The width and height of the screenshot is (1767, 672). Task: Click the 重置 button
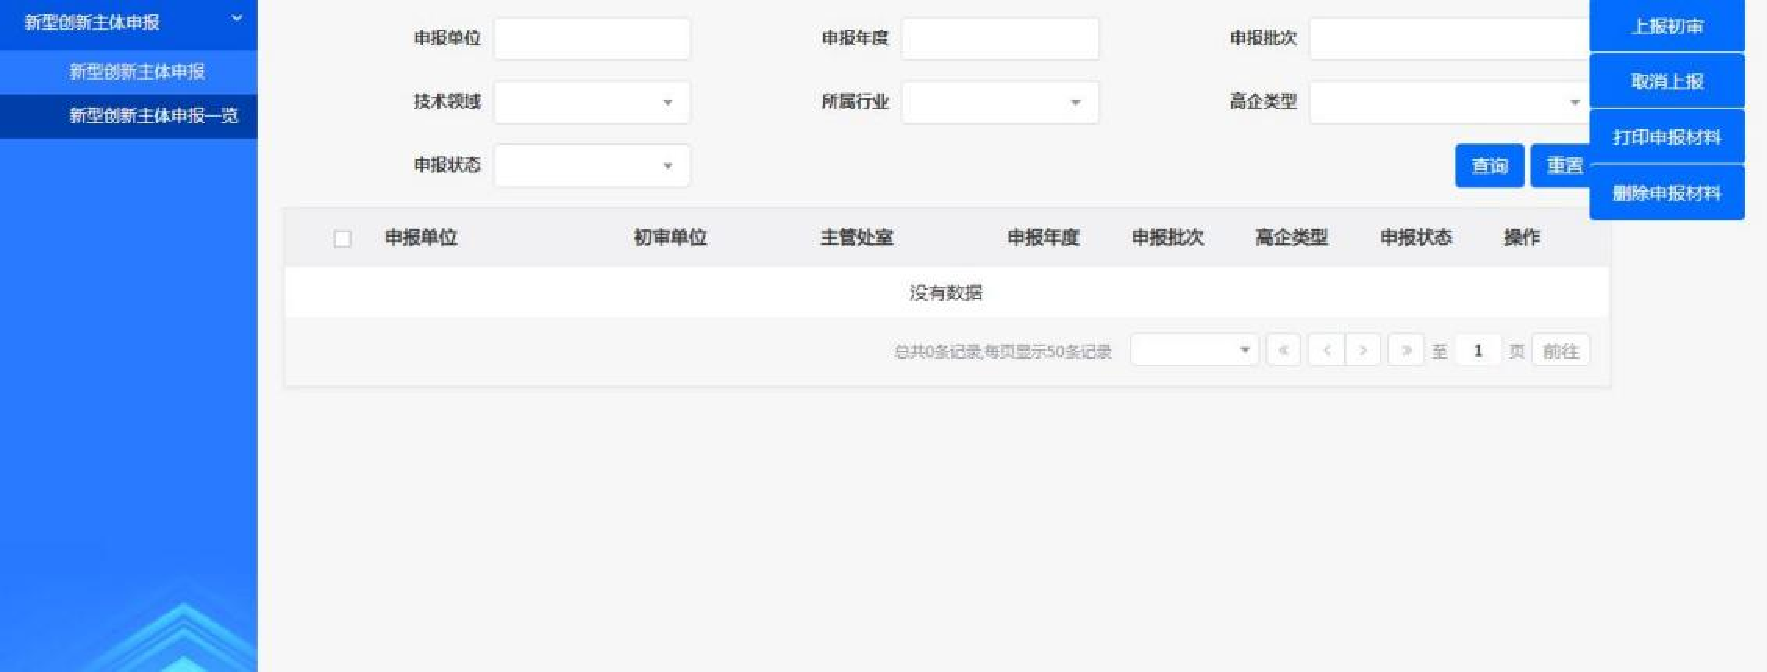click(1560, 166)
